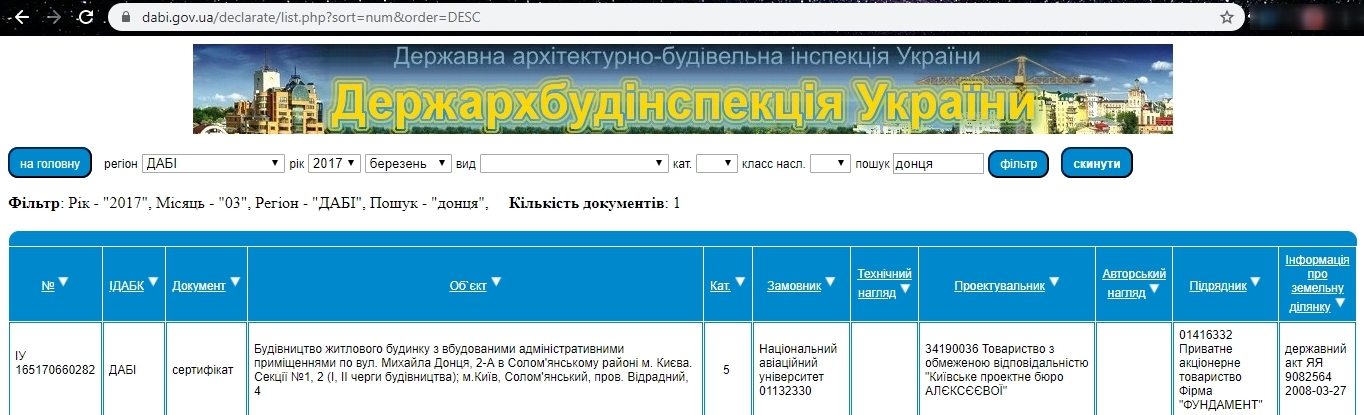Click the 'на головну' button
Viewport: 1364px width, 415px height.
pos(50,163)
